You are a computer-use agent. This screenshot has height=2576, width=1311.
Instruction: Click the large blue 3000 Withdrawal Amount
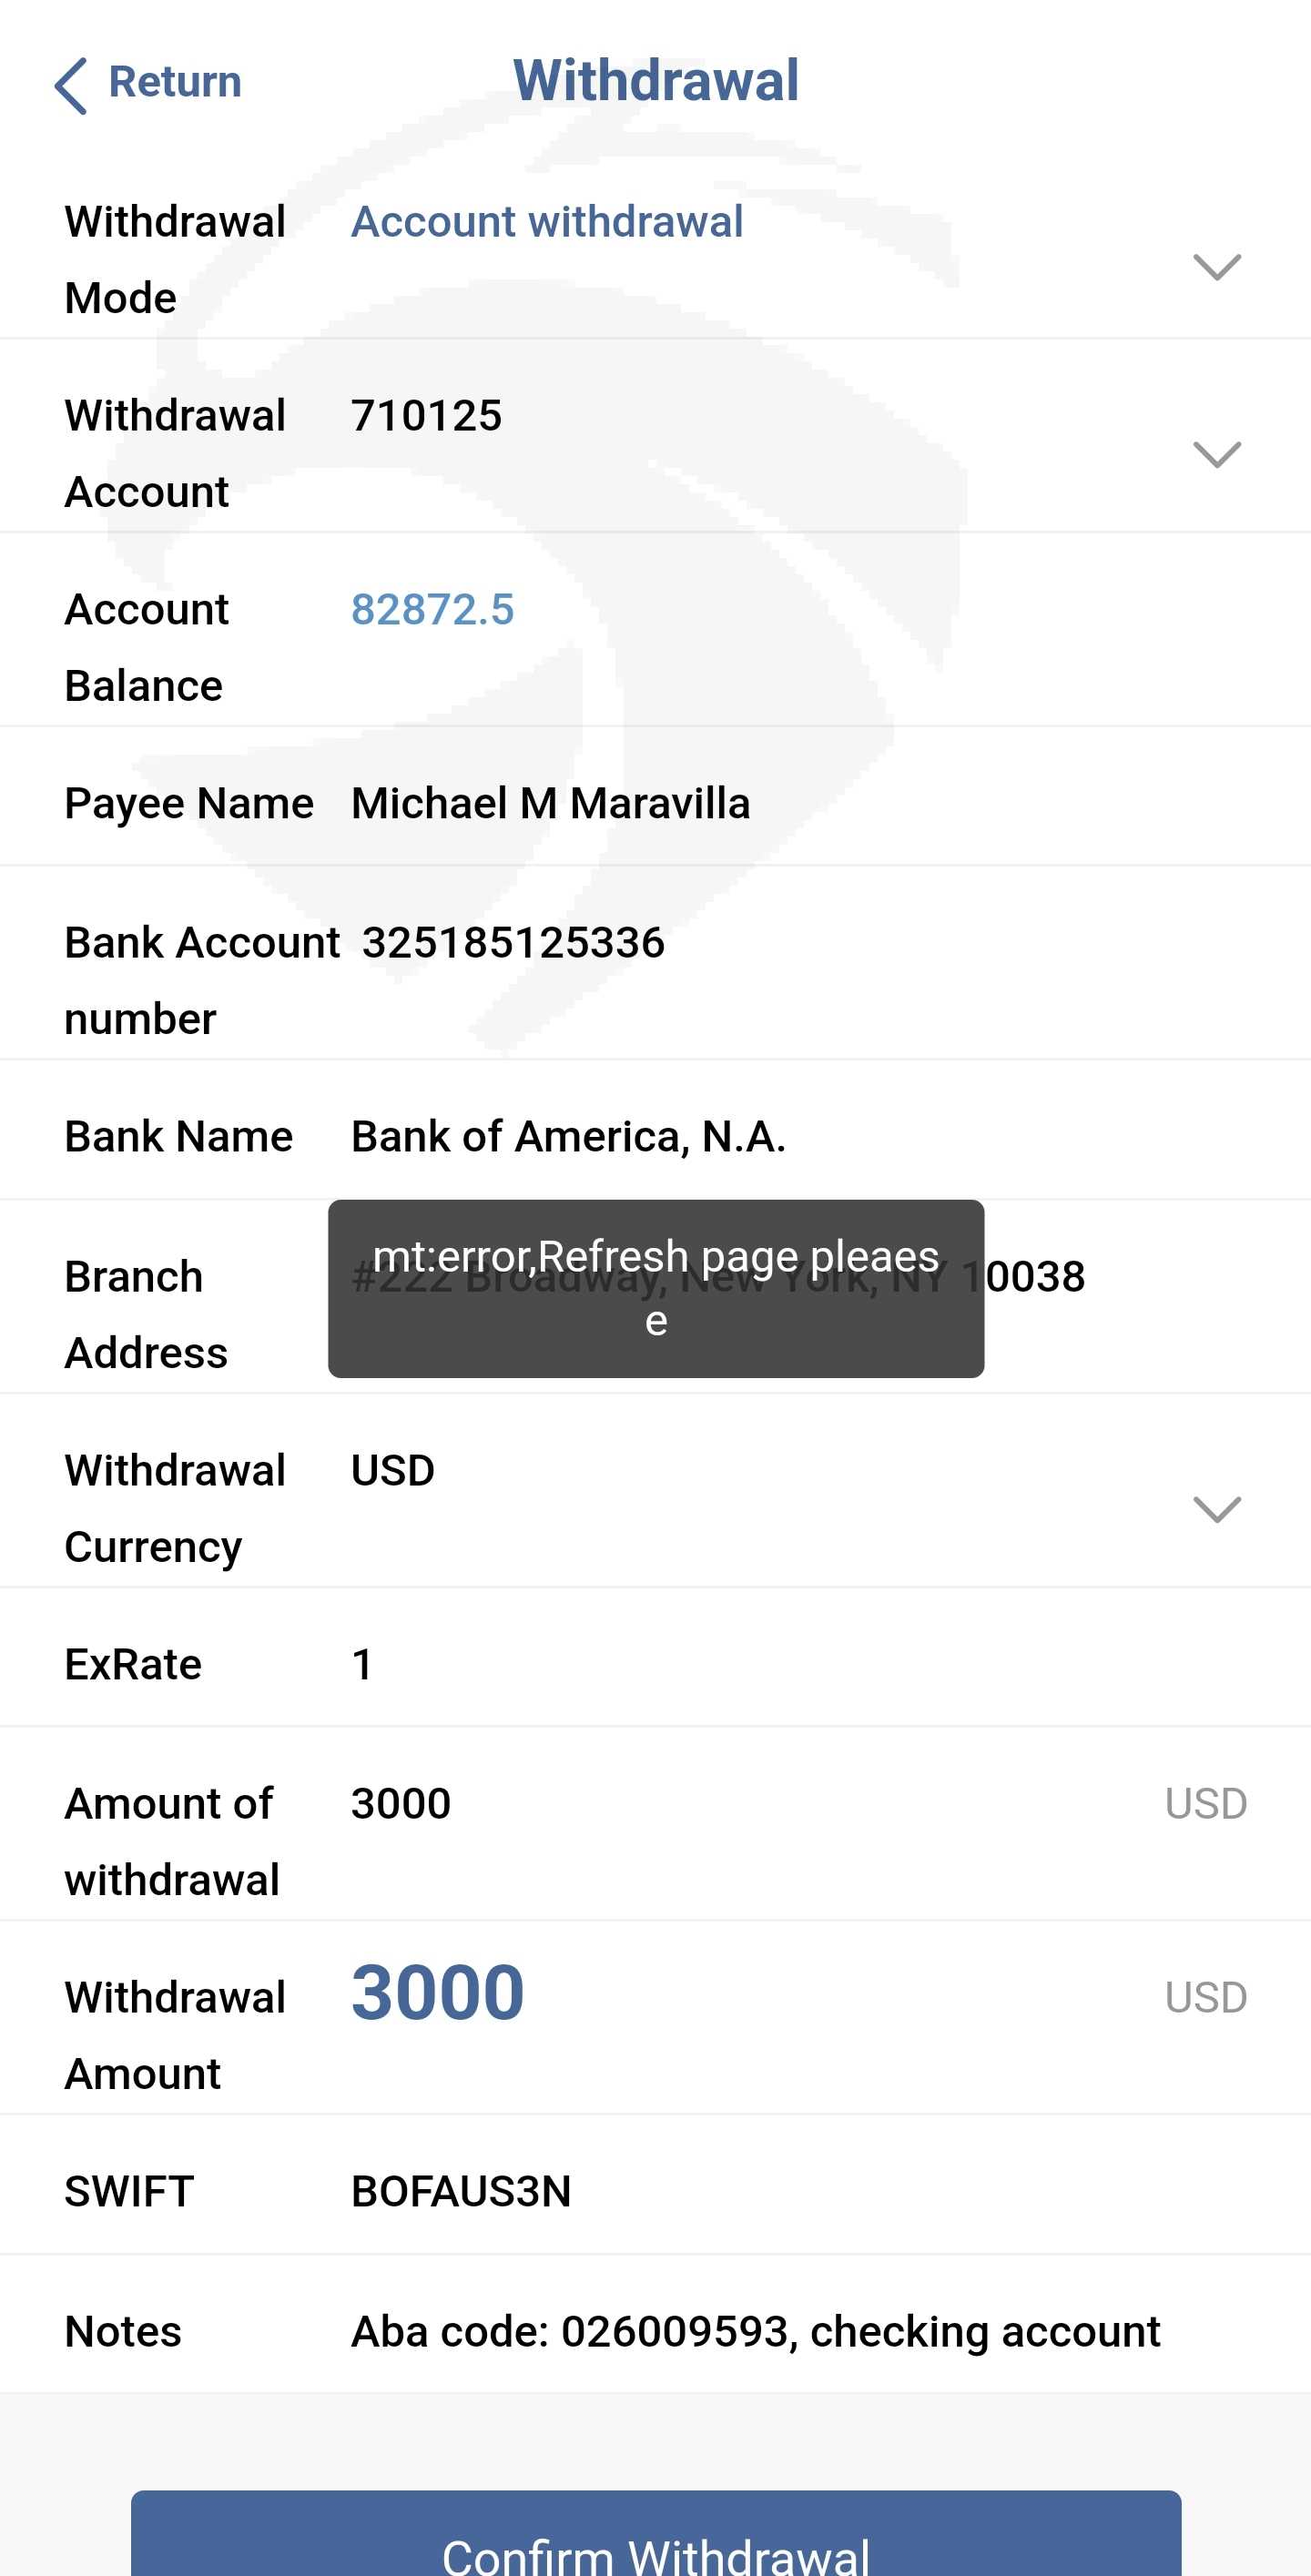pos(437,1993)
